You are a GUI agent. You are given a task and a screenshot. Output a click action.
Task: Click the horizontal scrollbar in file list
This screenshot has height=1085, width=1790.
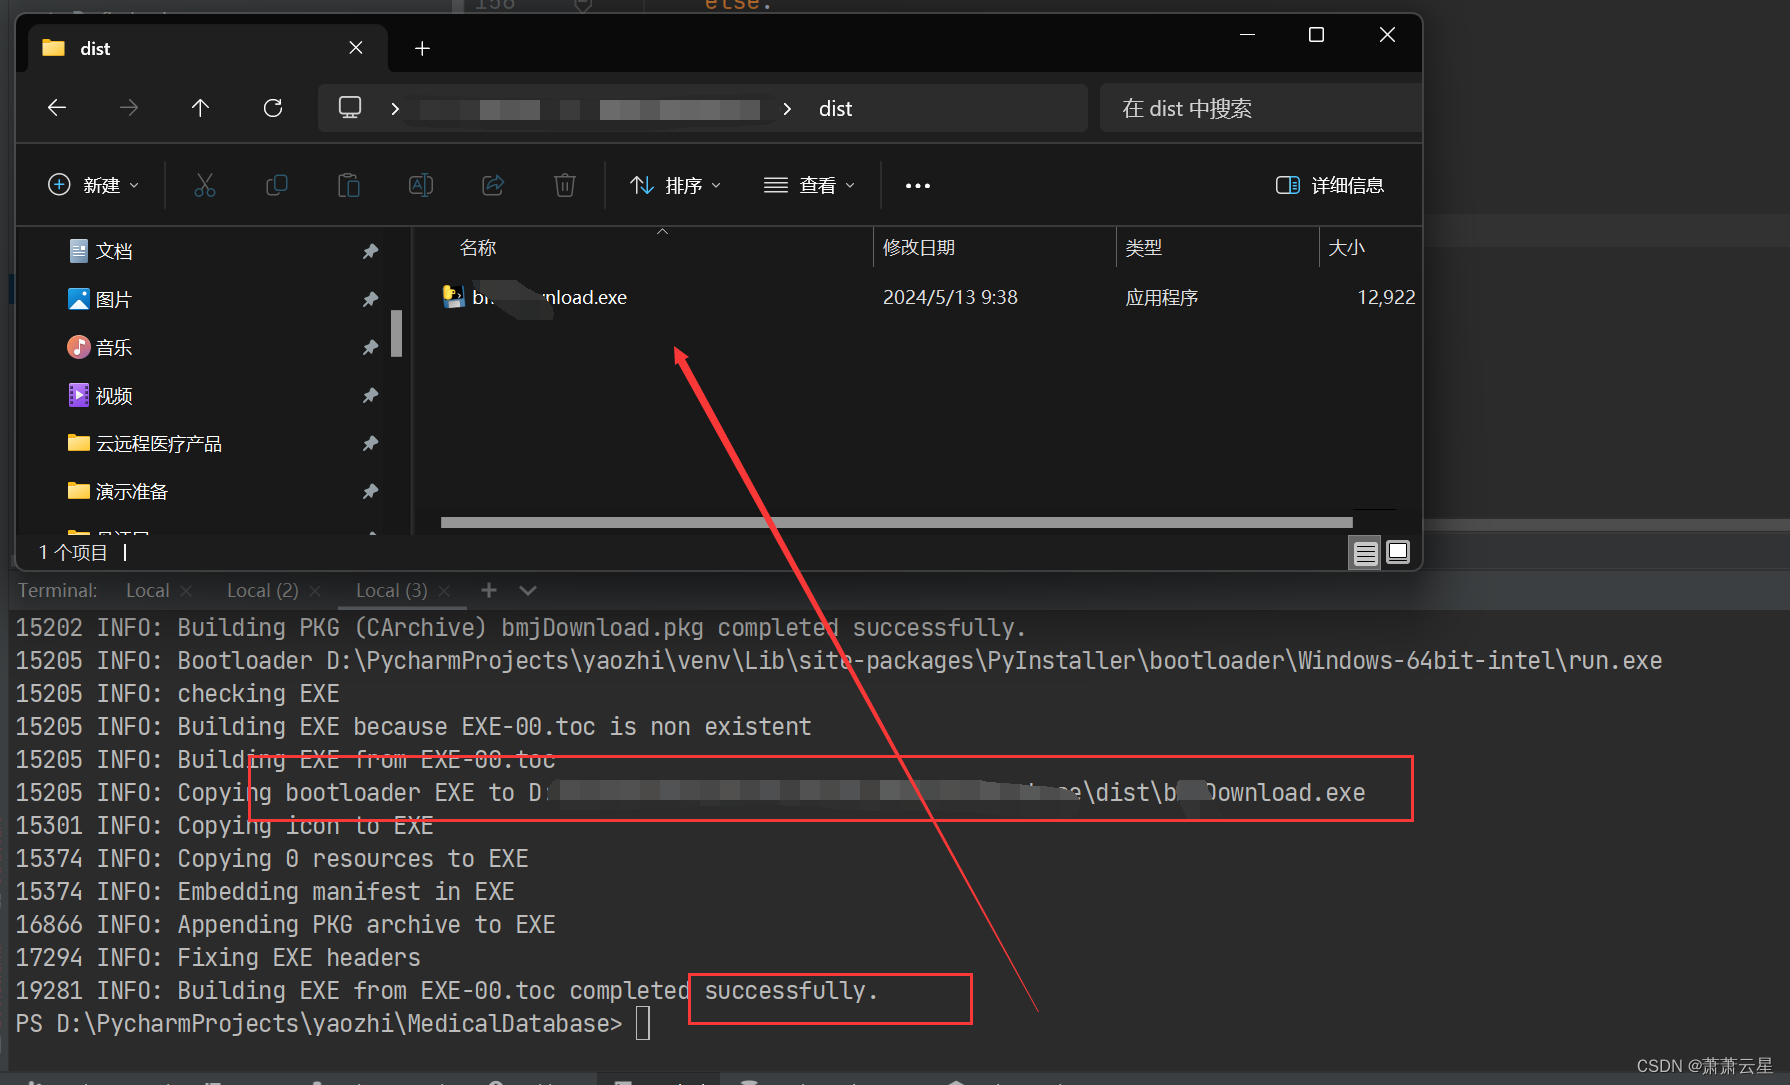click(896, 522)
